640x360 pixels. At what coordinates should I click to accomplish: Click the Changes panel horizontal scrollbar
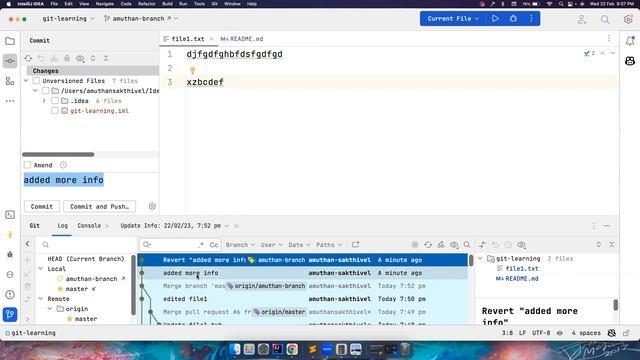pos(58,155)
